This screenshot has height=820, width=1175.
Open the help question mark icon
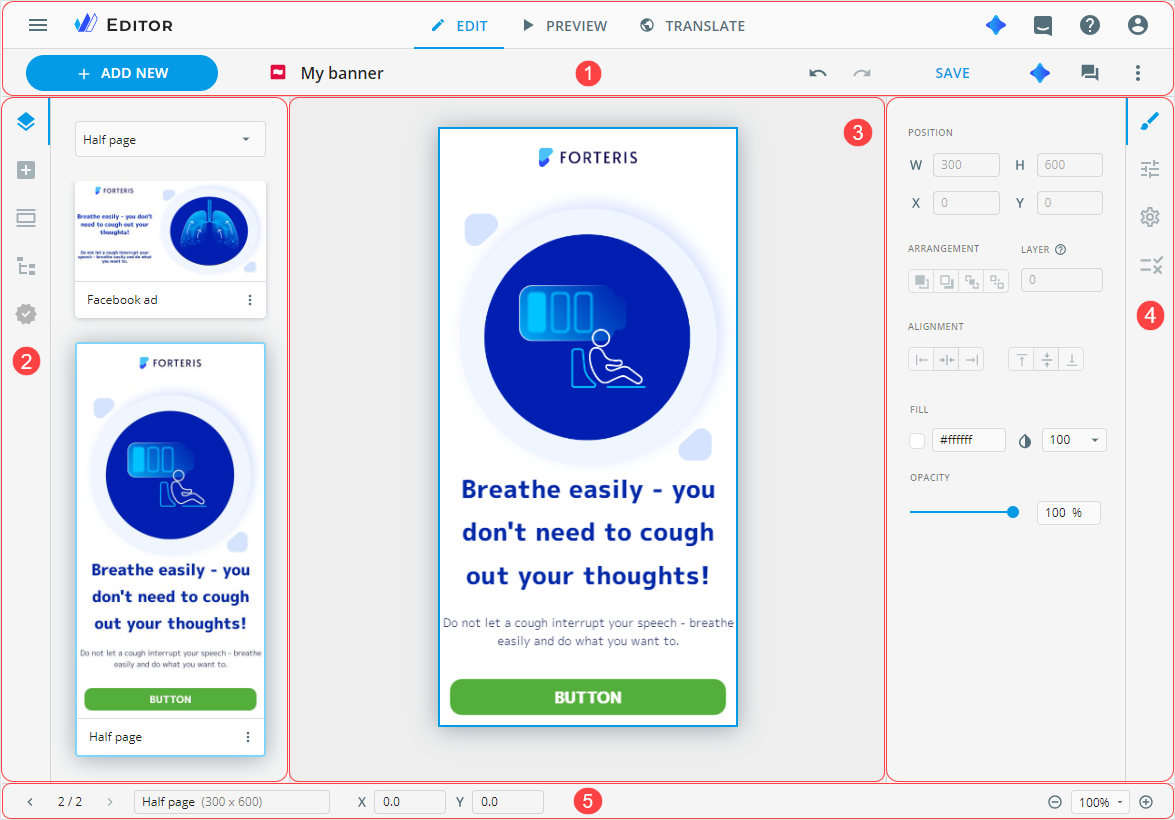point(1090,26)
